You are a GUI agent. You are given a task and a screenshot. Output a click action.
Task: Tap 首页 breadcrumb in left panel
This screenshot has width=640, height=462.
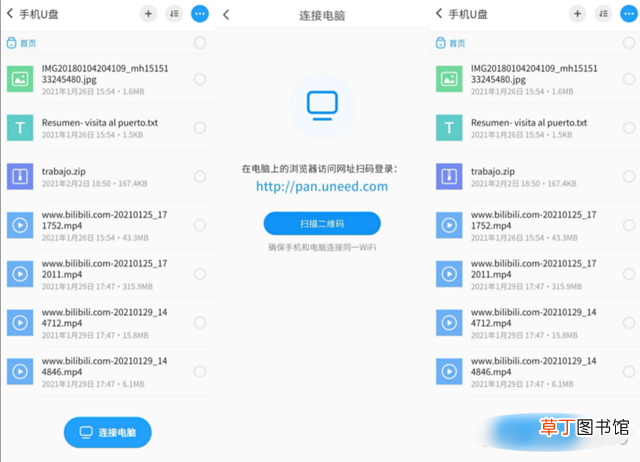[x=22, y=43]
